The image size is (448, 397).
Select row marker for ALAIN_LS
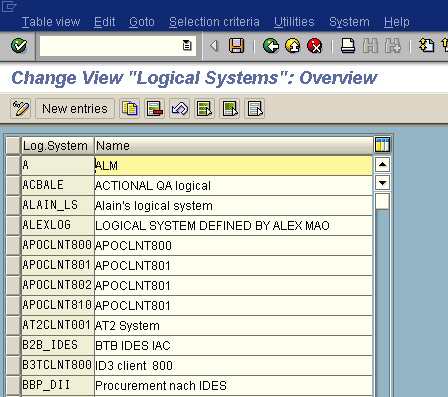[x=13, y=205]
